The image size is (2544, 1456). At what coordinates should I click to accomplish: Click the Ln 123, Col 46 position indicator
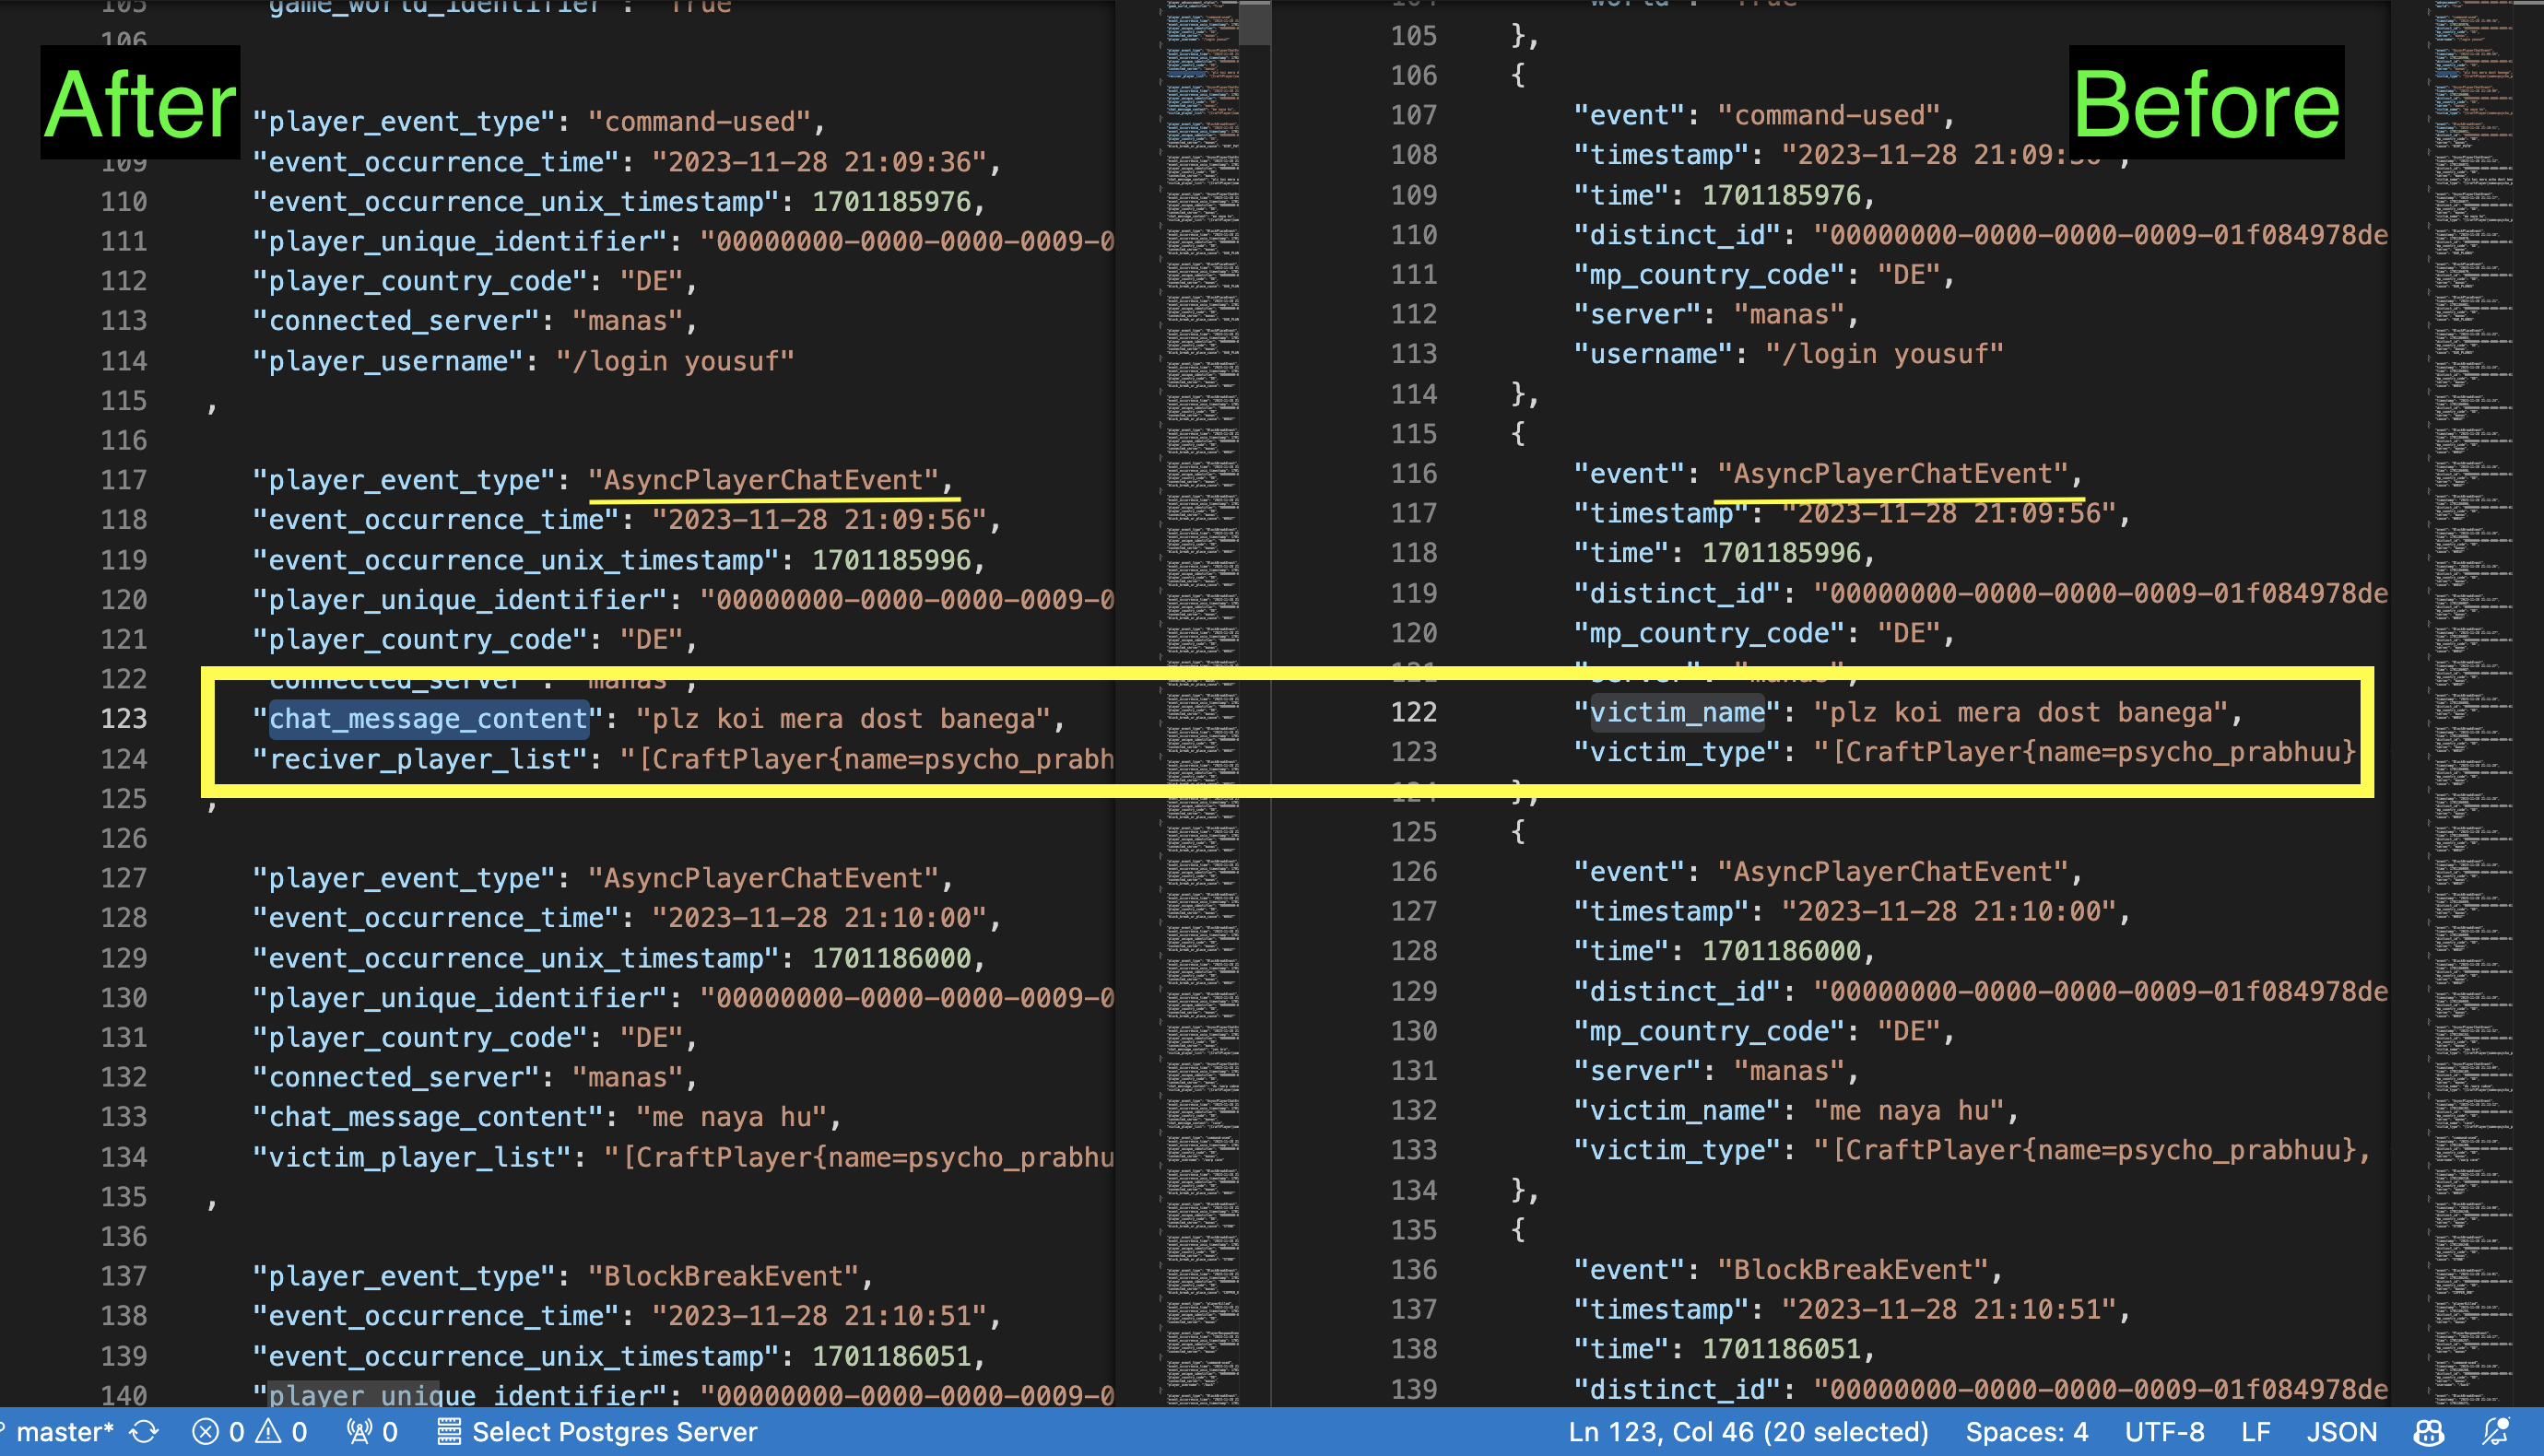tap(1747, 1432)
